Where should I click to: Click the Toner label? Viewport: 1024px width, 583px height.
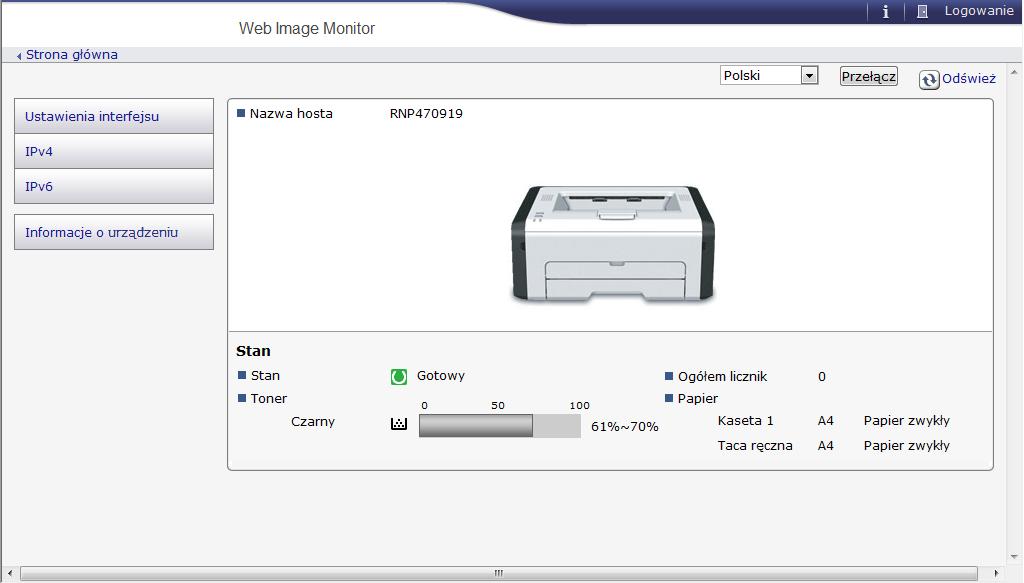point(268,399)
